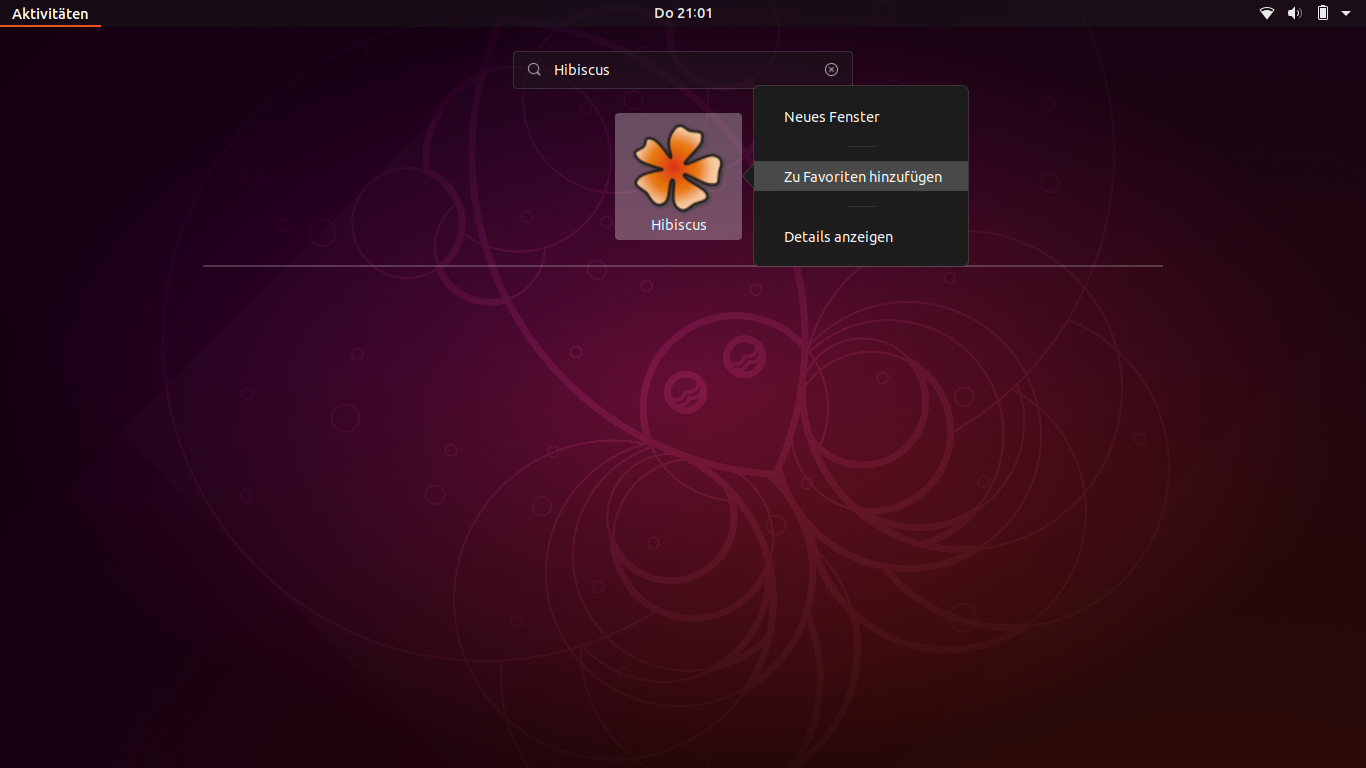Image resolution: width=1366 pixels, height=768 pixels.
Task: Check the battery status icon
Action: point(1323,13)
